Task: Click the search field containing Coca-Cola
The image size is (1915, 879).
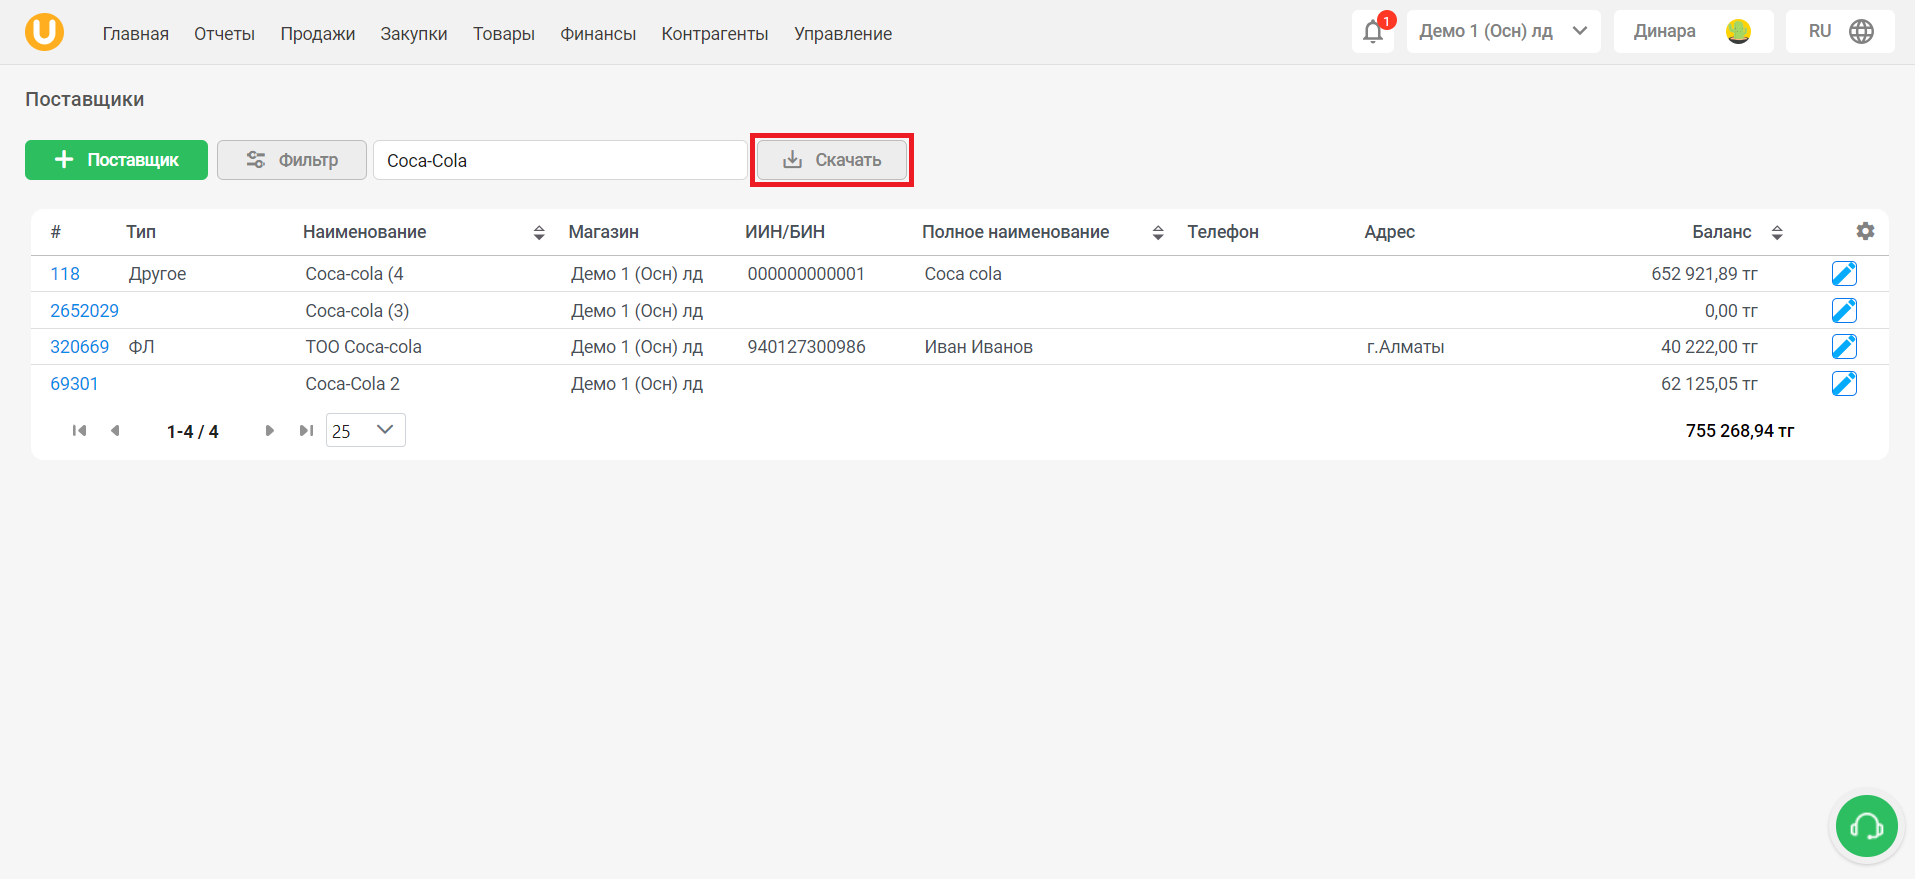Action: tap(560, 160)
